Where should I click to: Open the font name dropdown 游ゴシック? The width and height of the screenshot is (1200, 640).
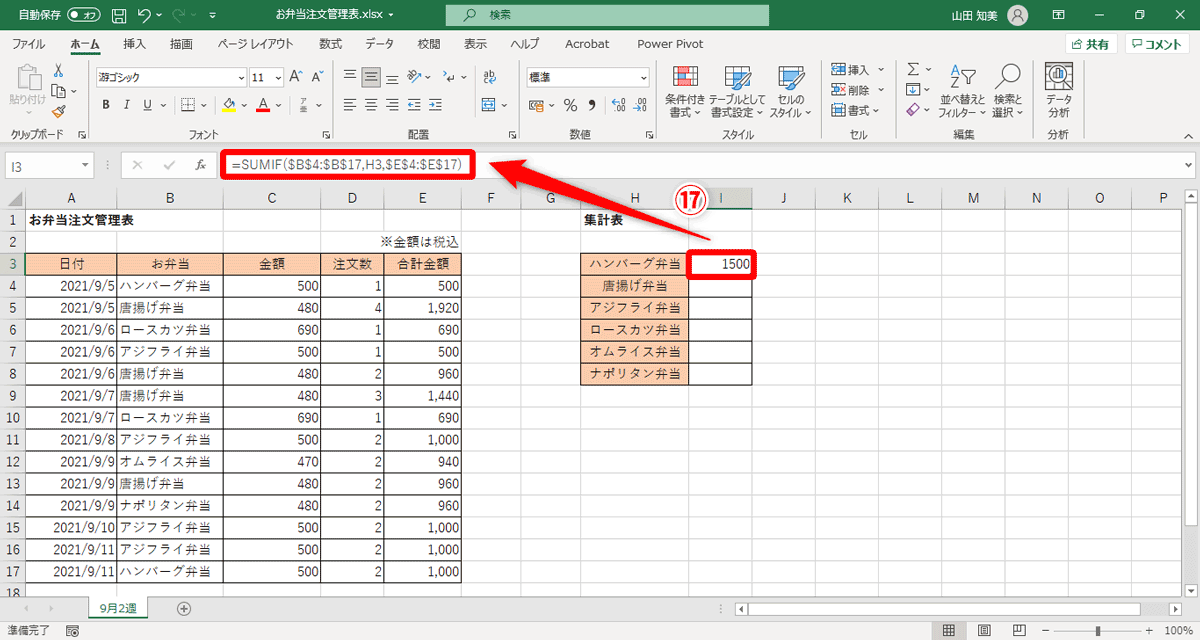[x=240, y=77]
